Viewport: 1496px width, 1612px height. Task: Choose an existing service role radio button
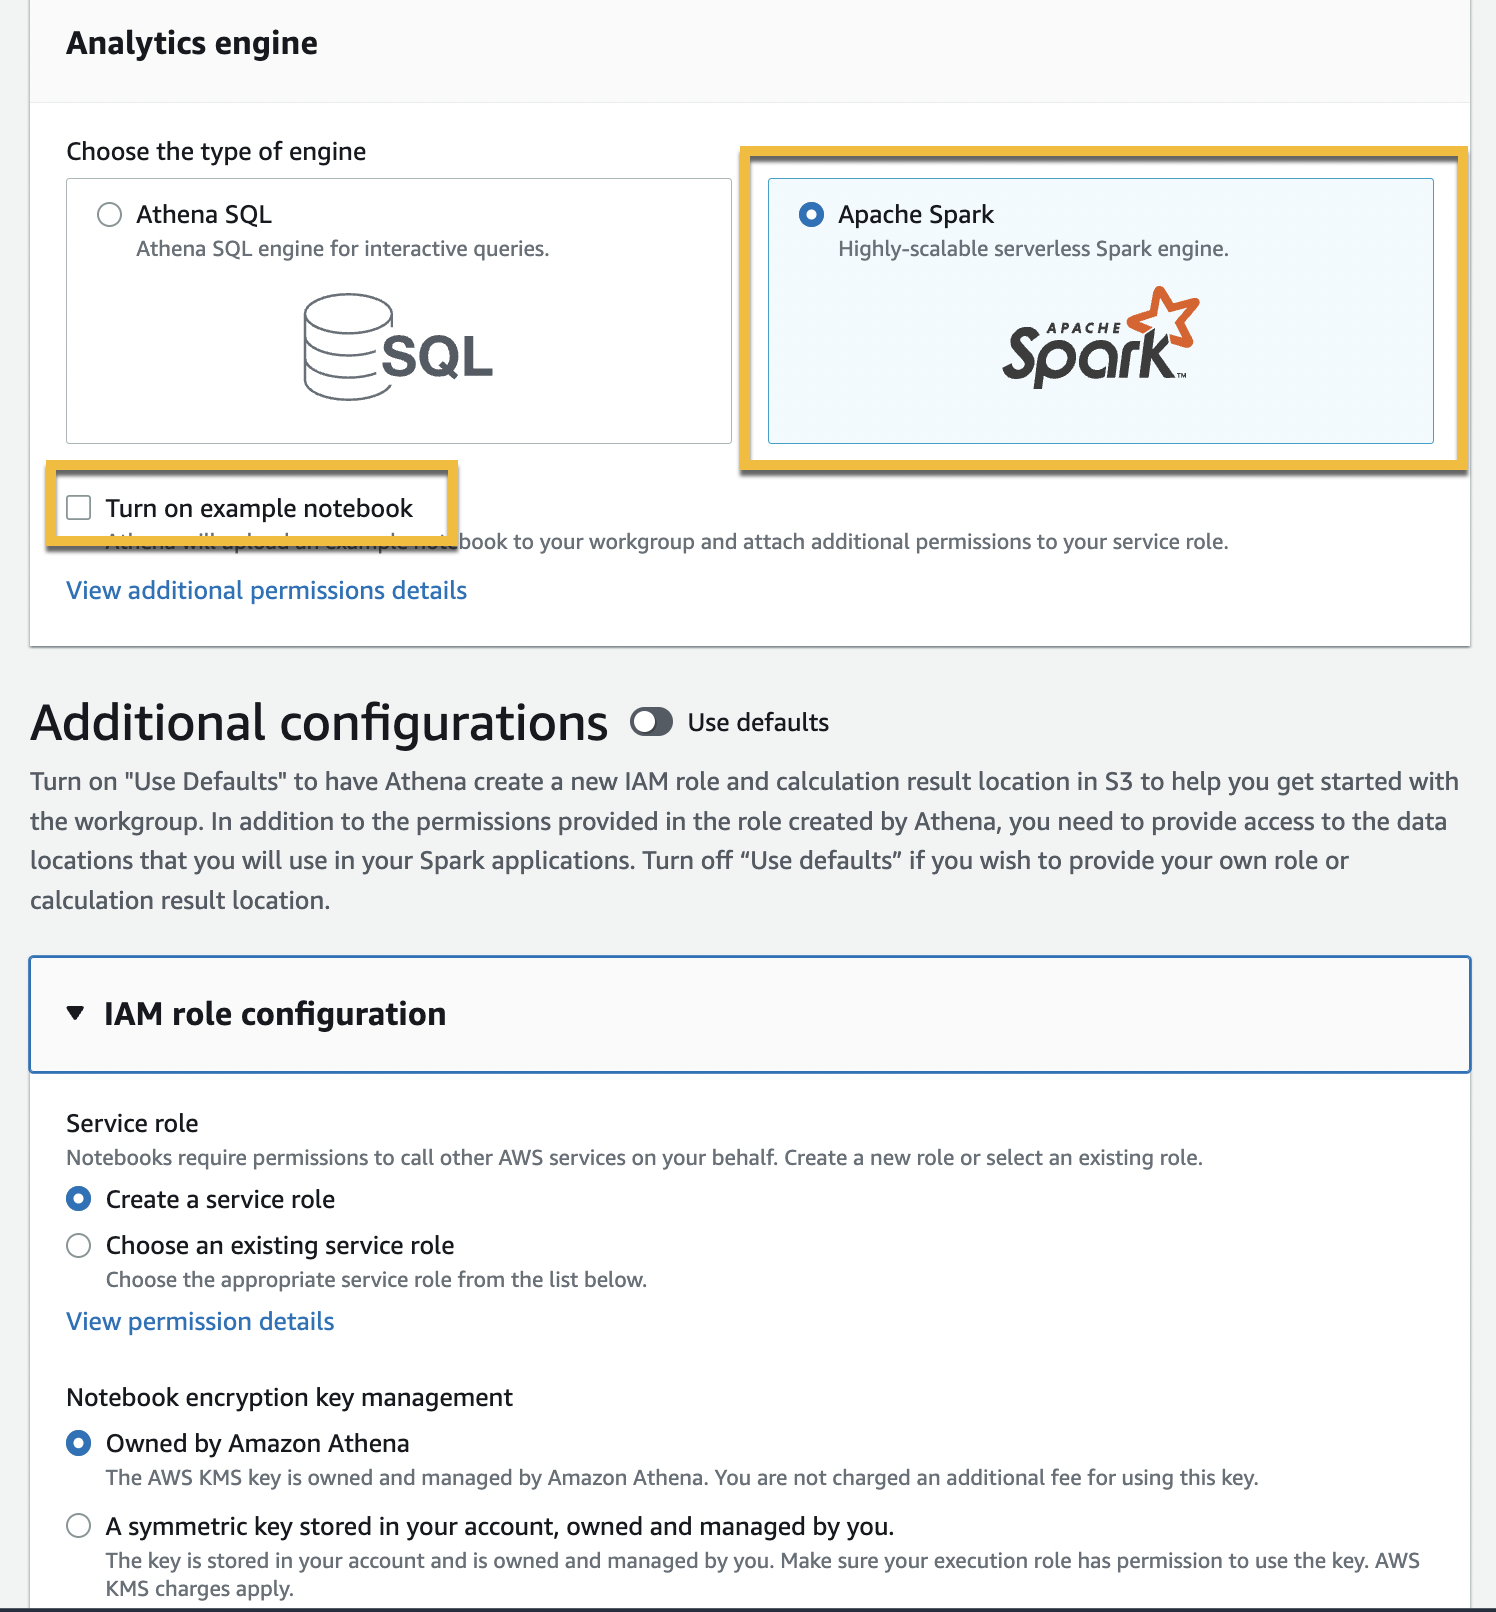point(79,1245)
